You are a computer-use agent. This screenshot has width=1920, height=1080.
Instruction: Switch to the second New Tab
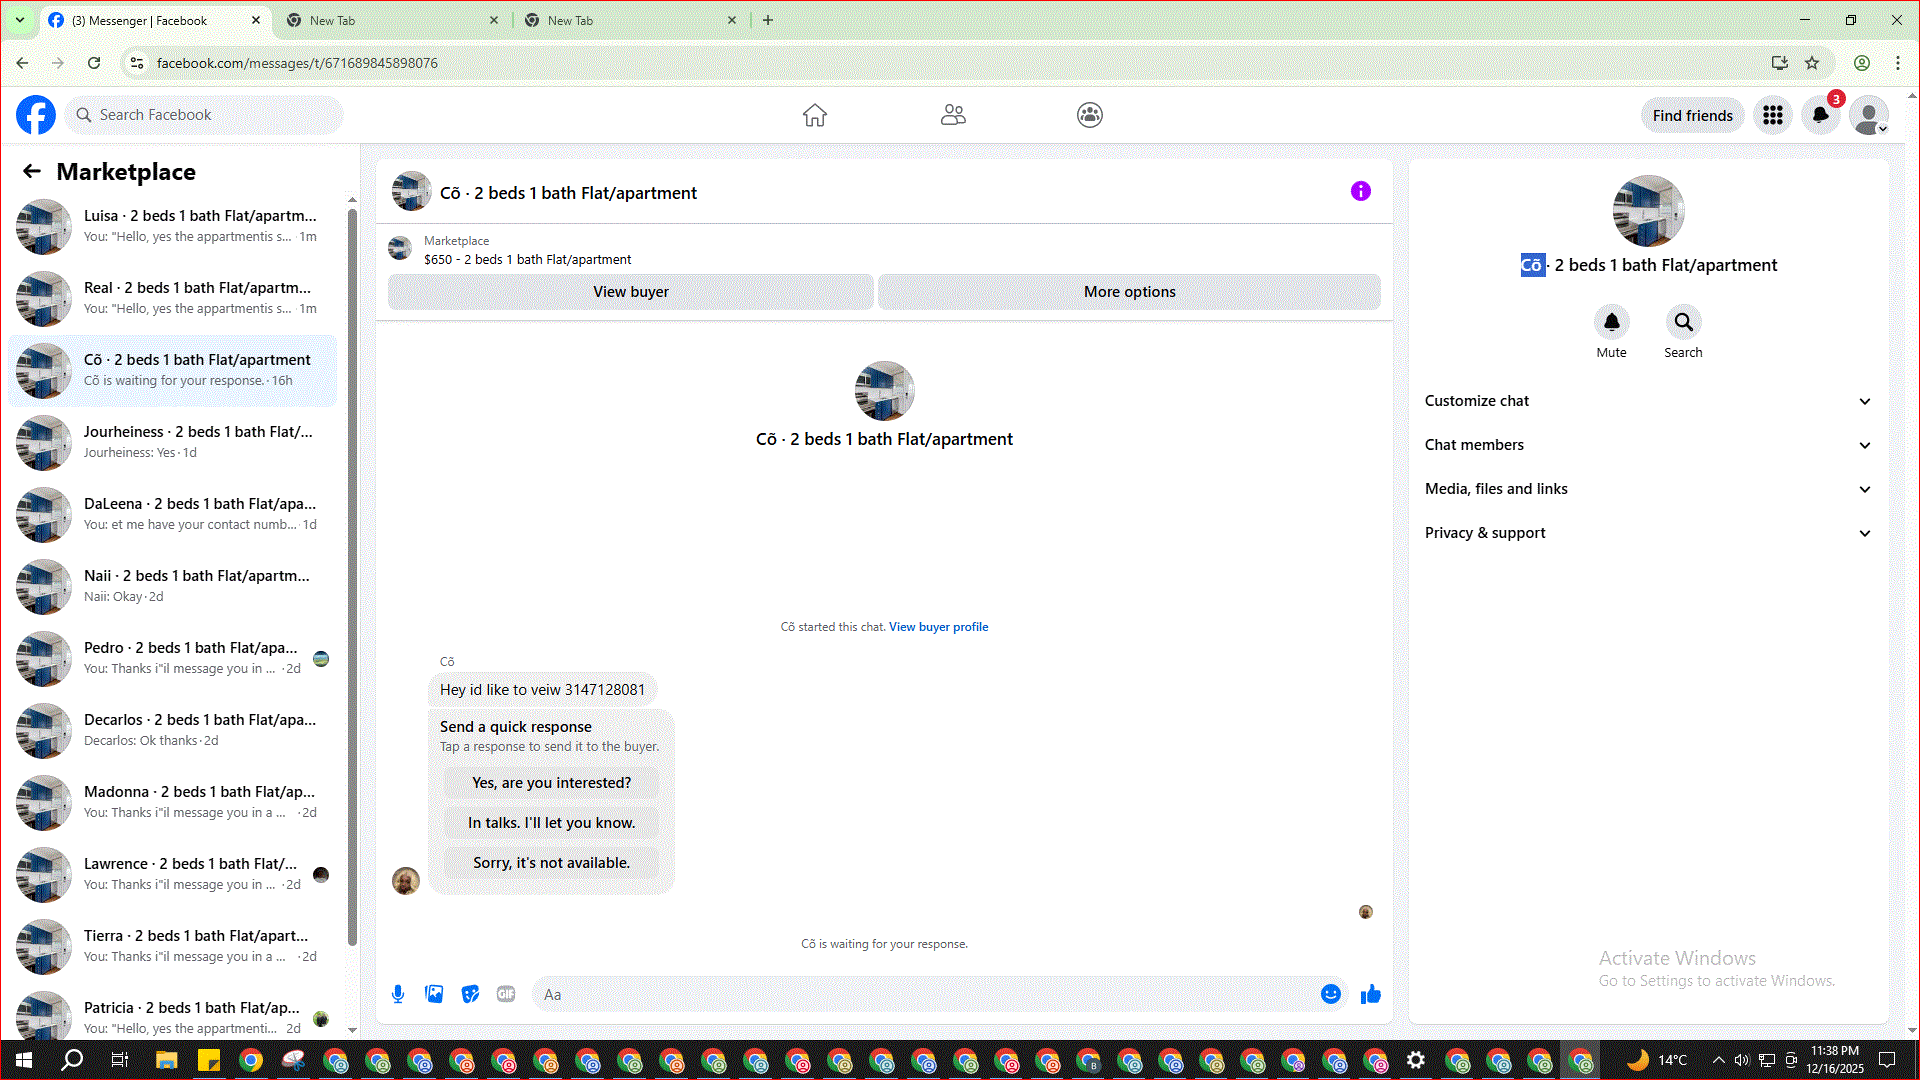(x=392, y=20)
